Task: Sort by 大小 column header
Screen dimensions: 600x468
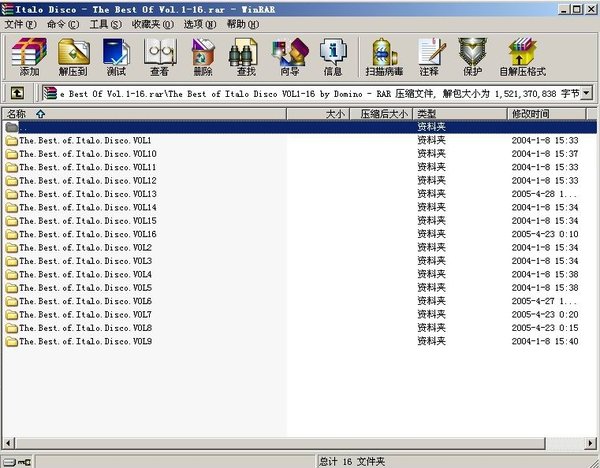Action: pyautogui.click(x=318, y=114)
